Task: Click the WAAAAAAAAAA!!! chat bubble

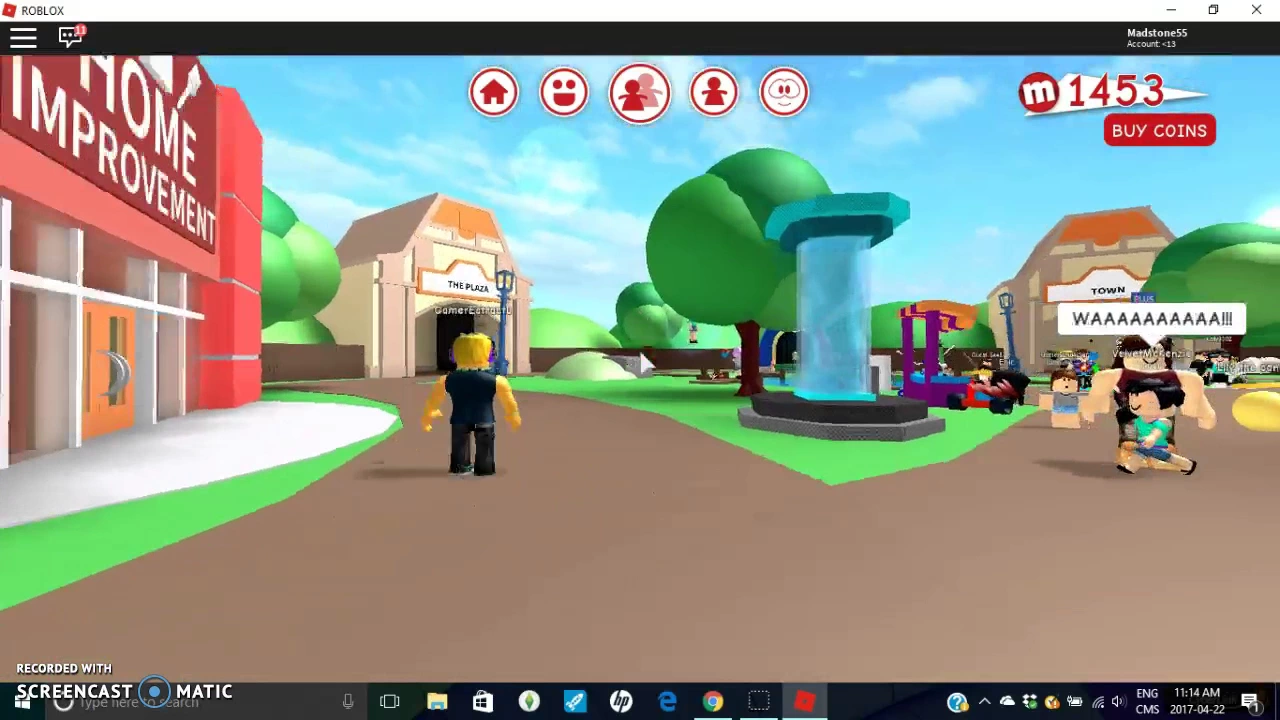Action: click(x=1152, y=319)
